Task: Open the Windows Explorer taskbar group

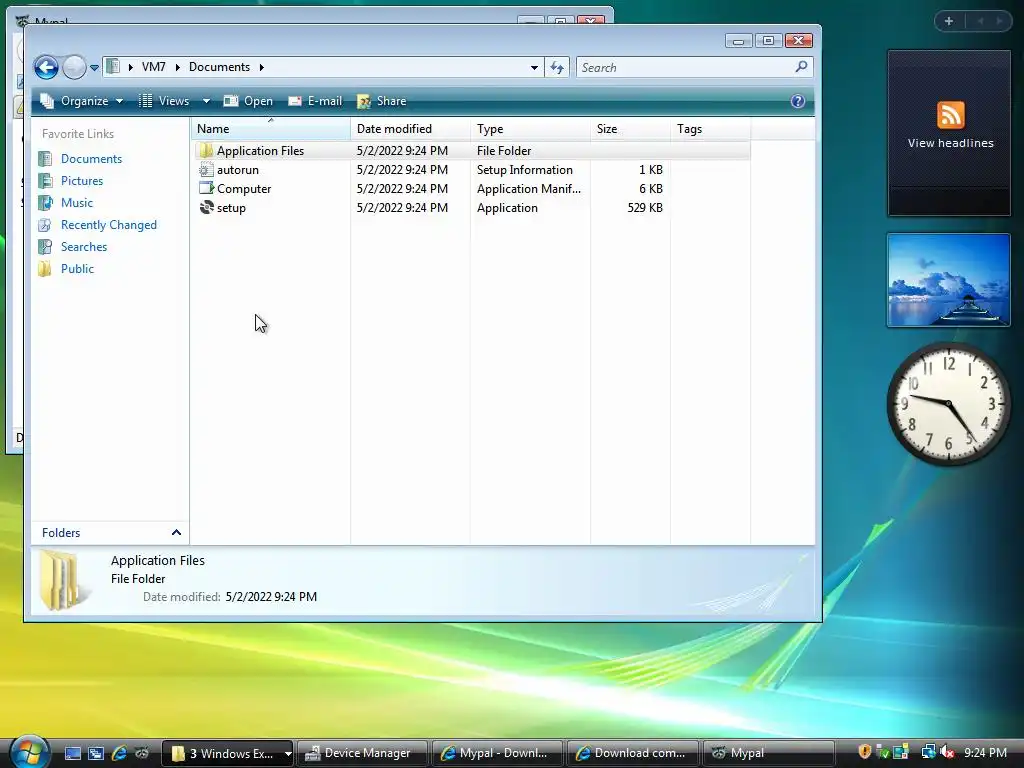Action: coord(227,754)
